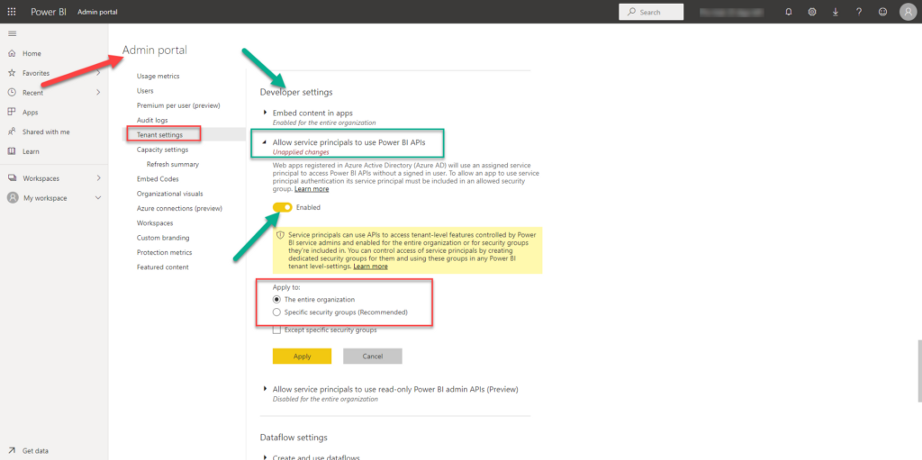Click the gray Cancel button
This screenshot has height=460, width=922.
click(373, 356)
